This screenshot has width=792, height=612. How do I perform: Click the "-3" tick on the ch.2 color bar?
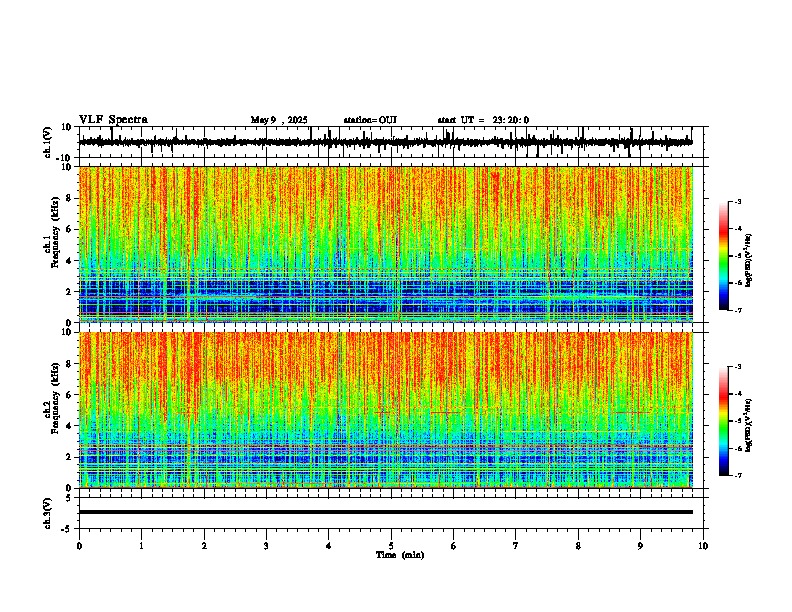click(738, 367)
